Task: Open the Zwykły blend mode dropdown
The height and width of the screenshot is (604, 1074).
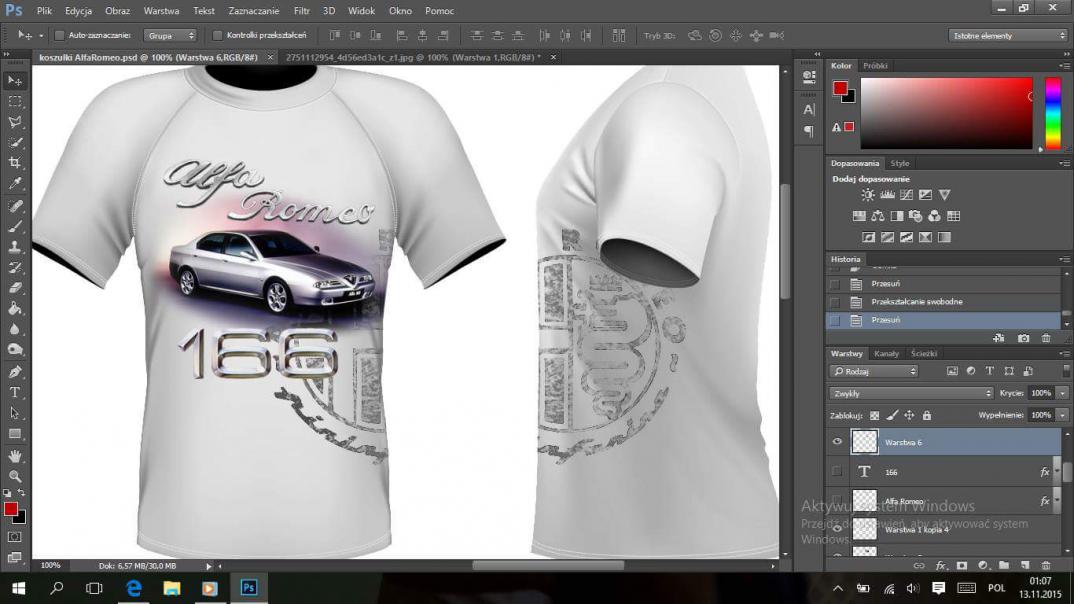Action: 911,393
